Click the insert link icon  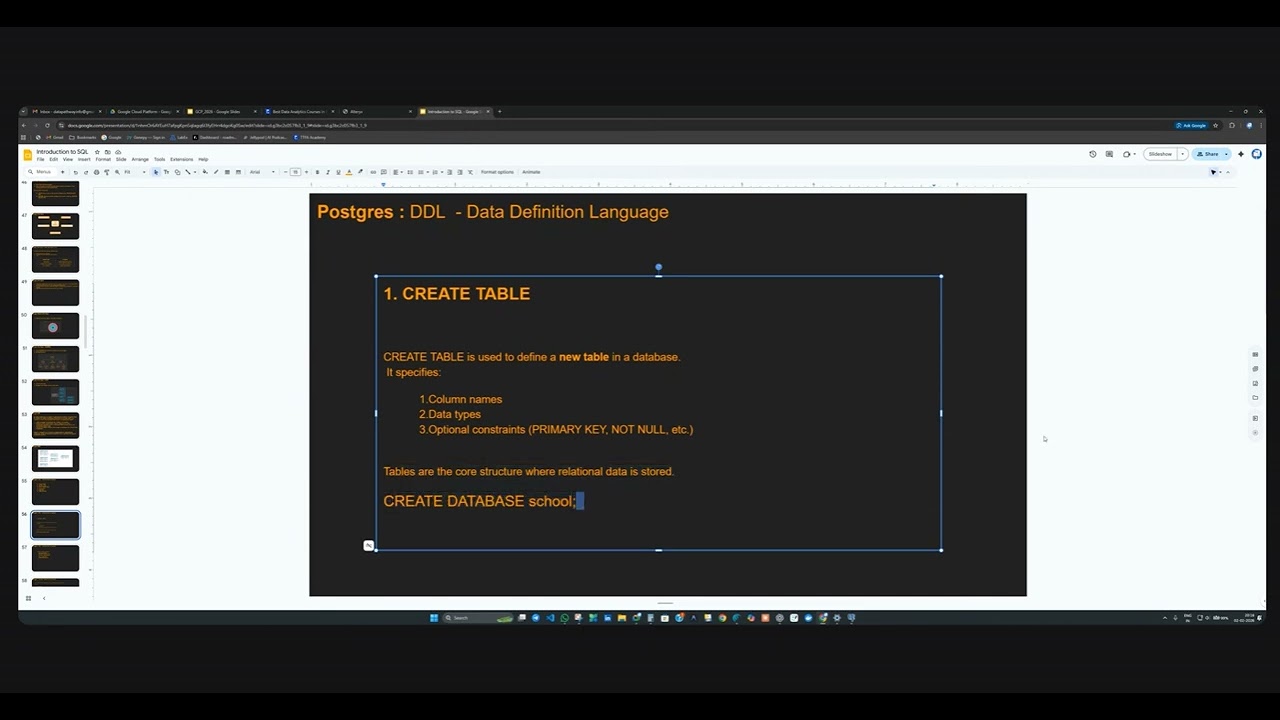[x=373, y=172]
